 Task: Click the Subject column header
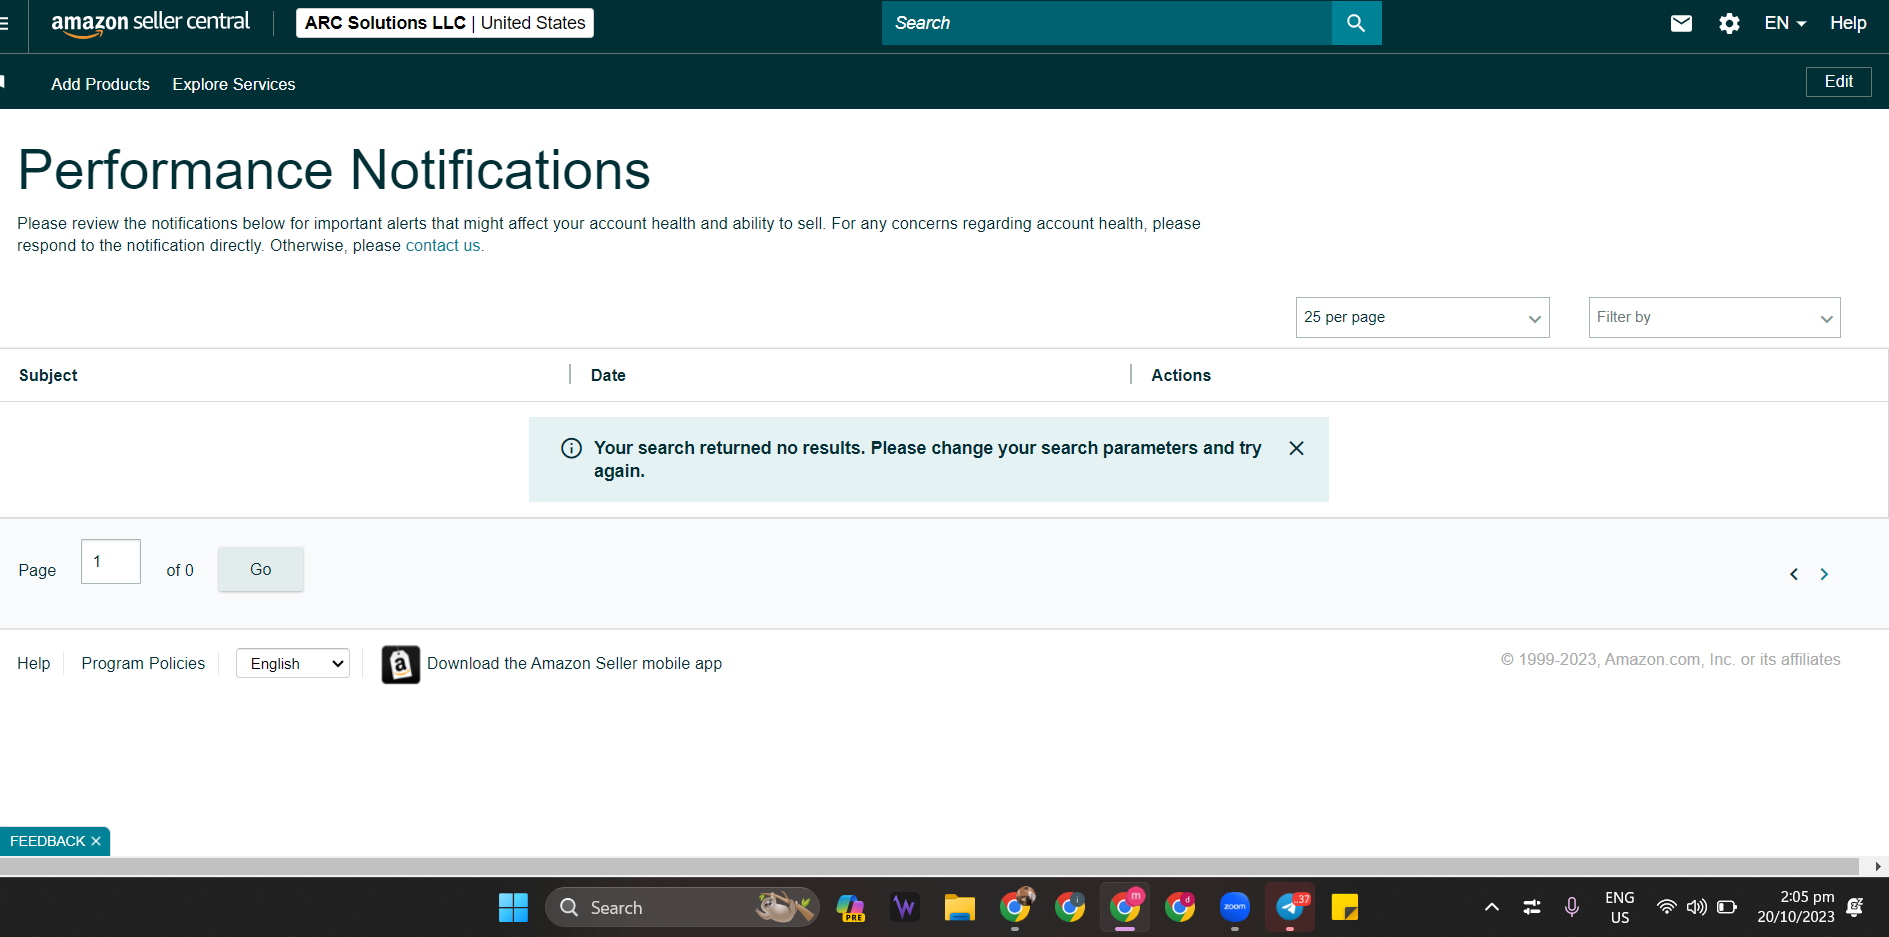[x=48, y=375]
